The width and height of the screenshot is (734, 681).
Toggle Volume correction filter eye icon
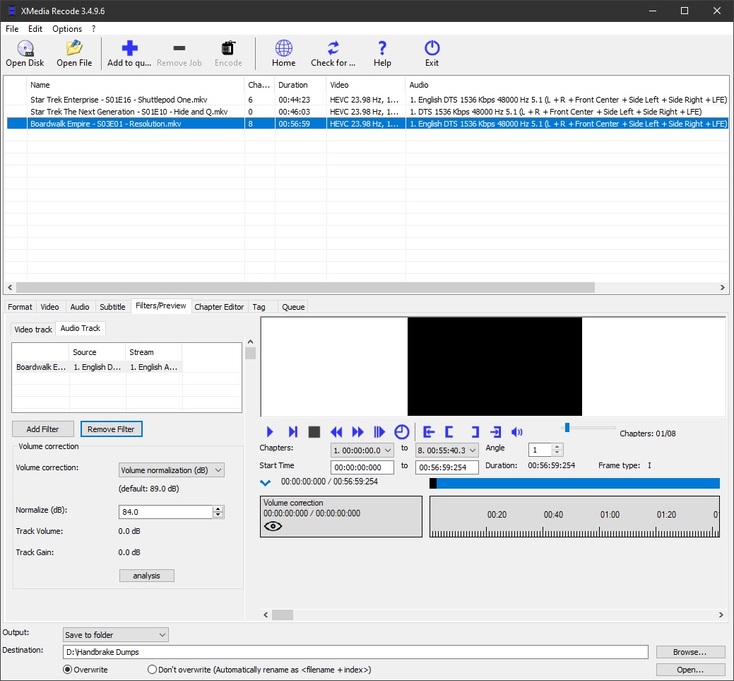273,526
